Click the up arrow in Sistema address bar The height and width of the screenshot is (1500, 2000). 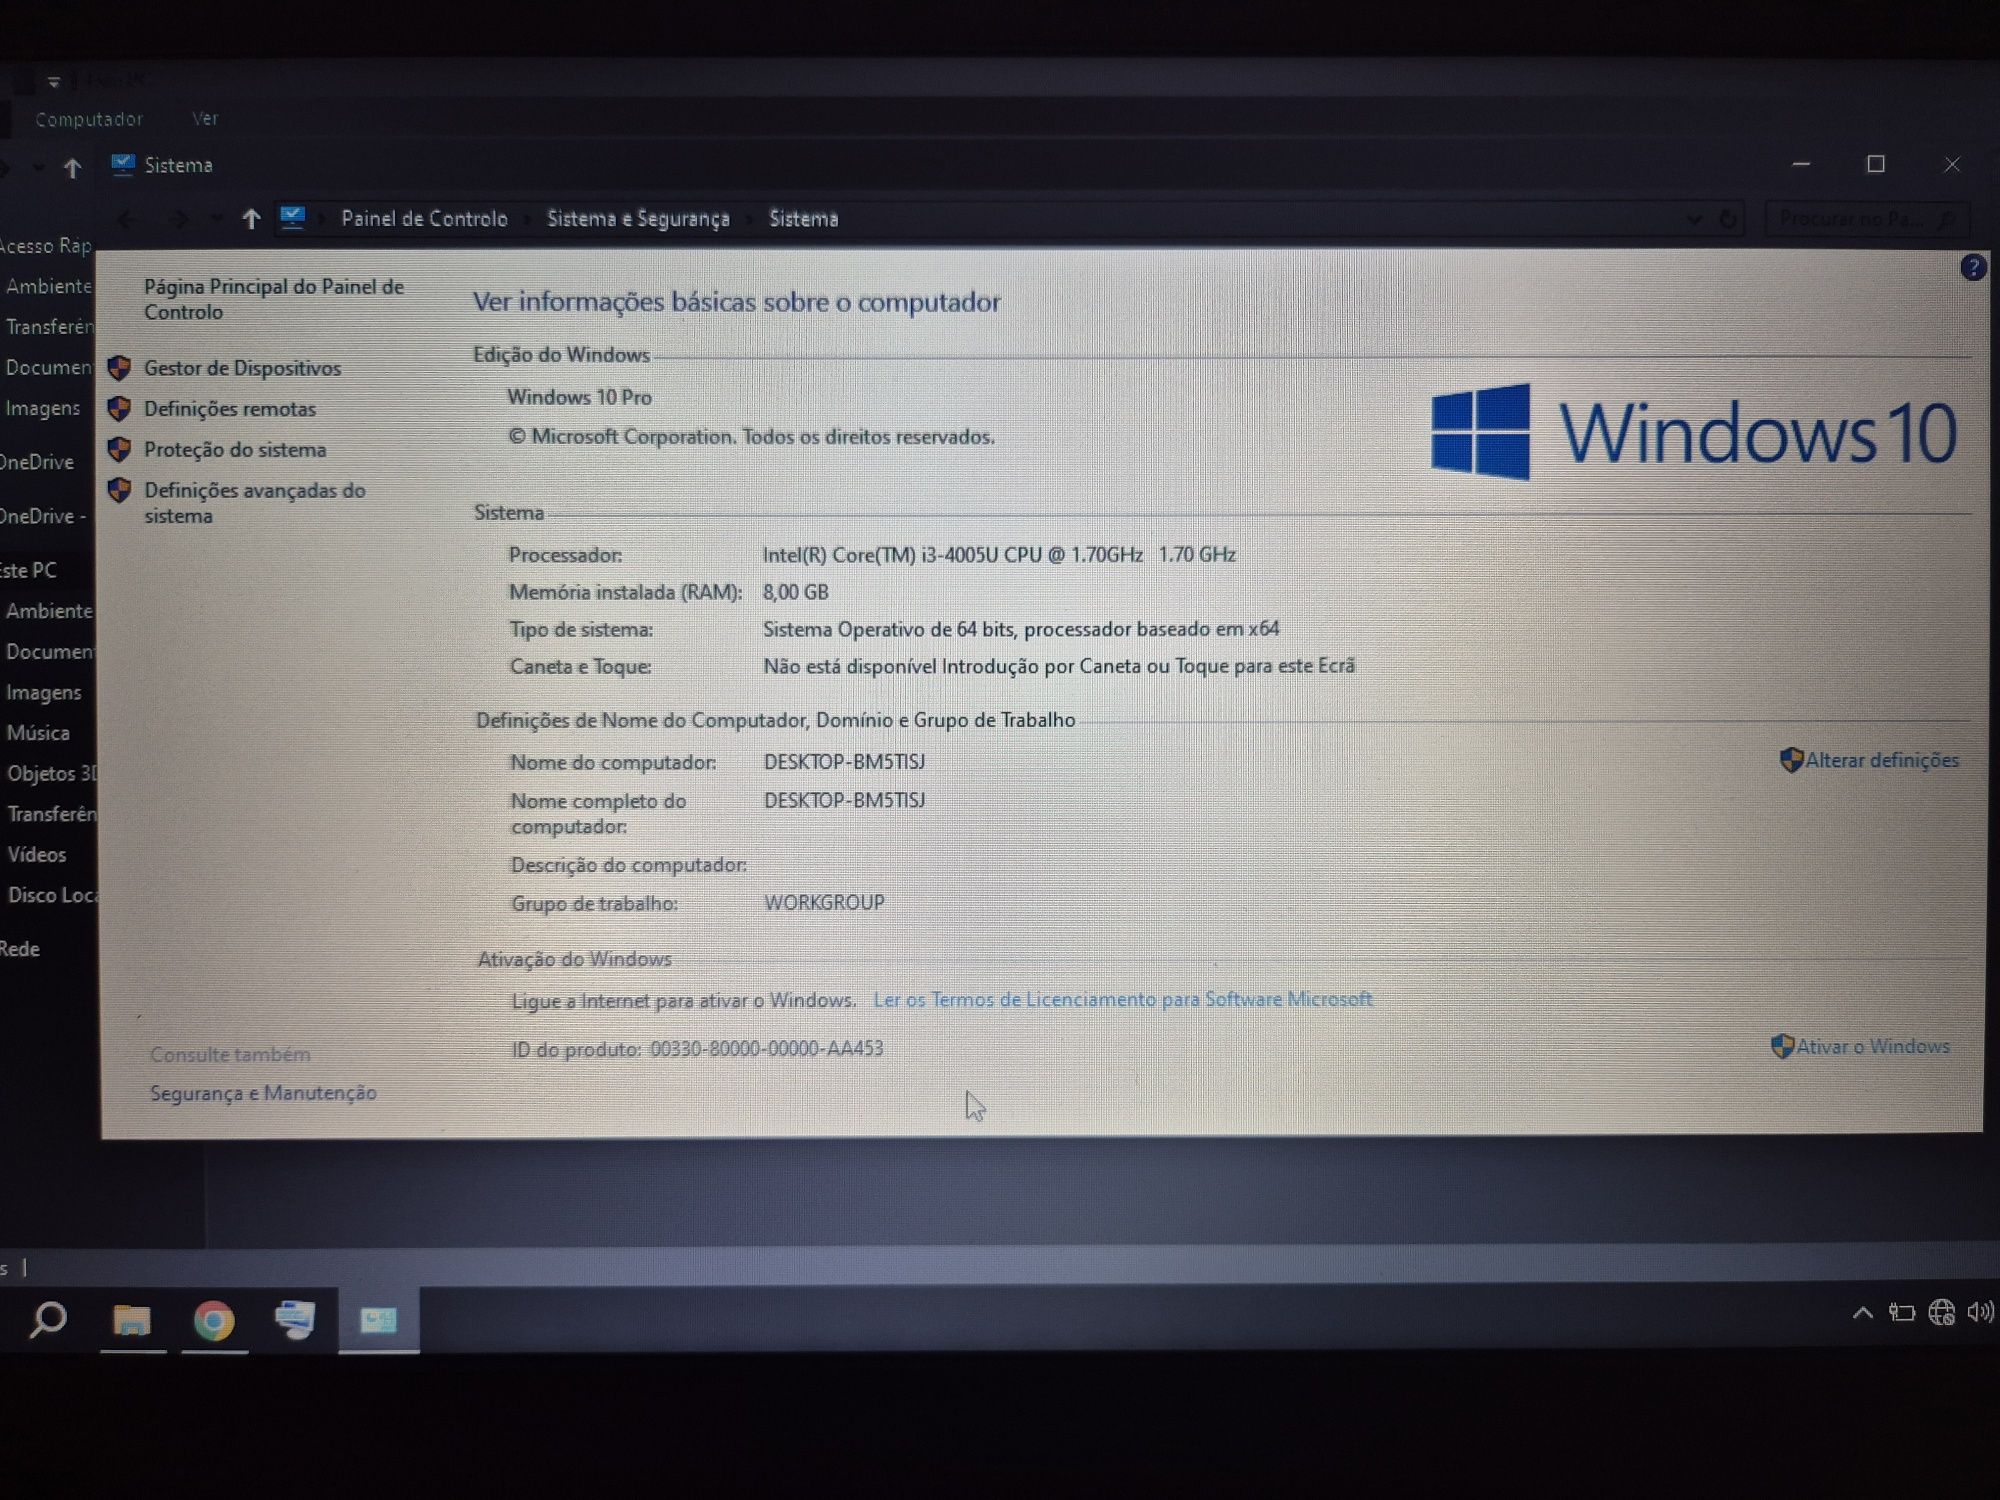251,219
